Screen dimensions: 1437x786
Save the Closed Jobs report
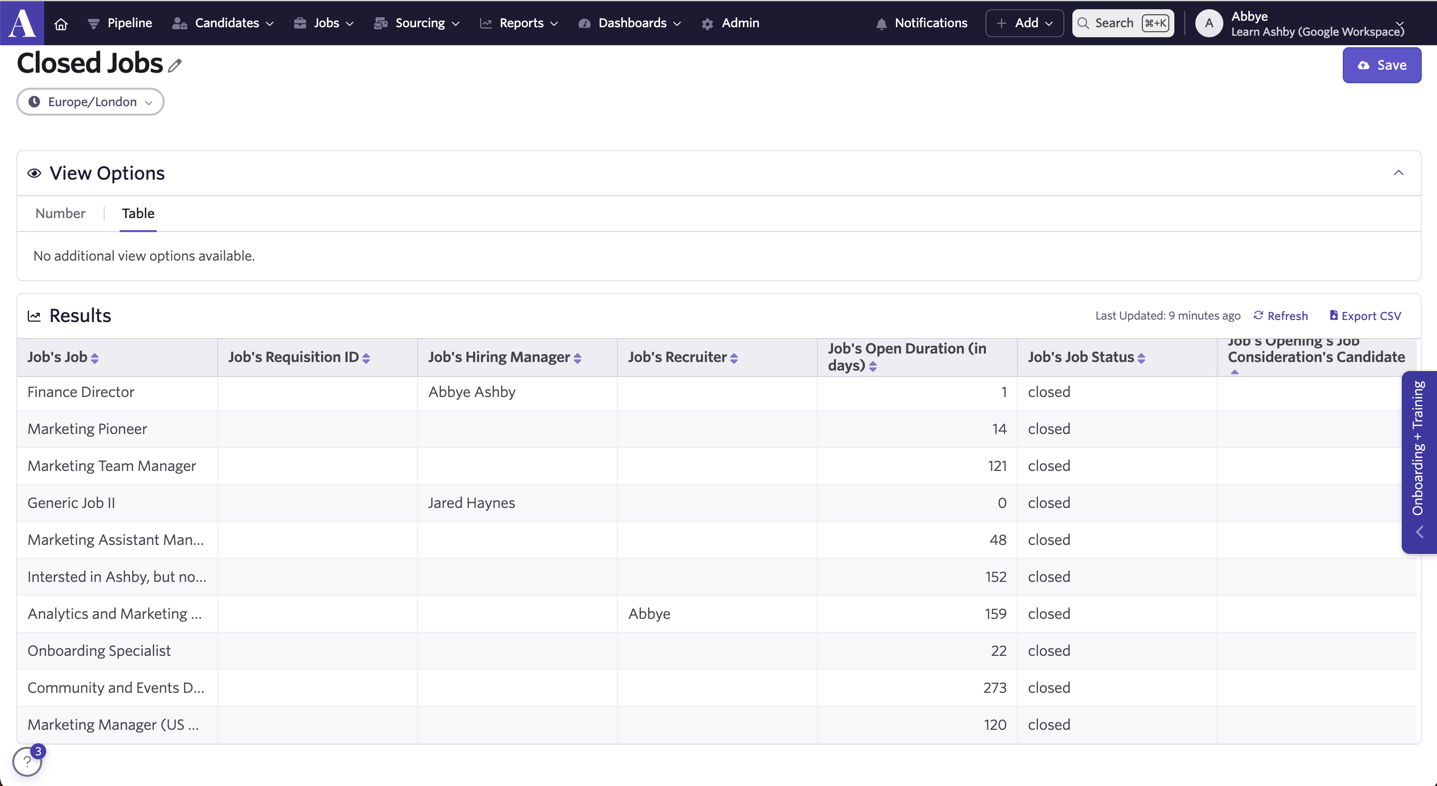click(x=1381, y=65)
